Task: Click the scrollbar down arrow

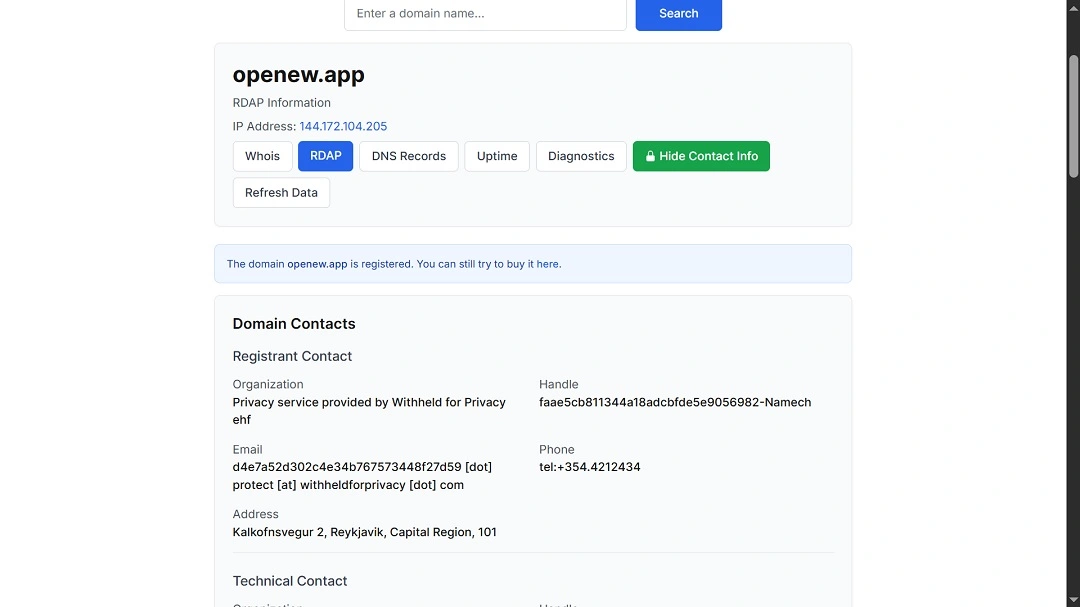Action: (1073, 600)
